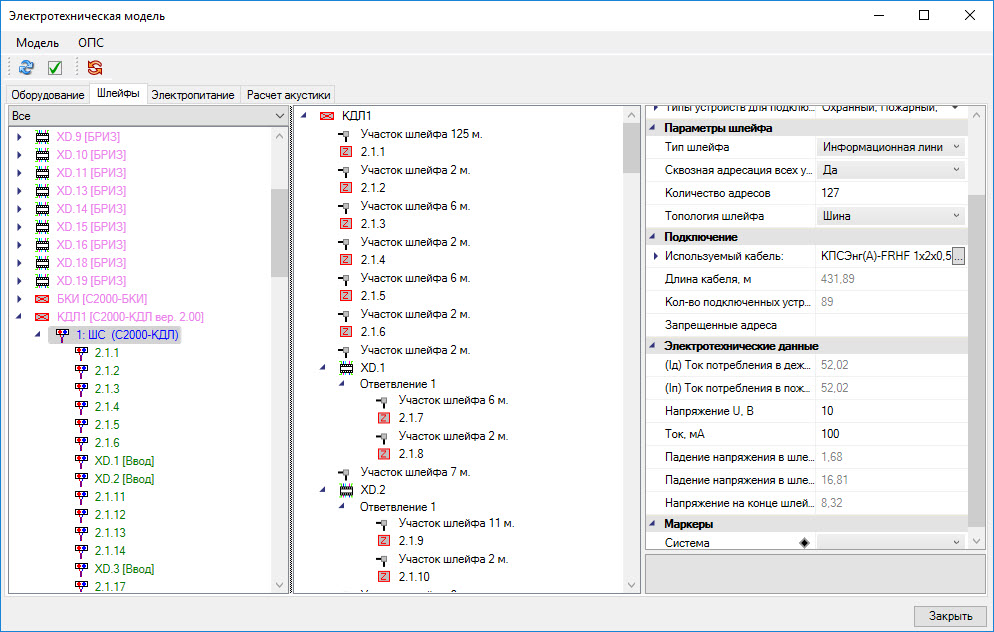Click the blue refresh arrows toolbar icon
This screenshot has height=632, width=994.
tap(26, 68)
